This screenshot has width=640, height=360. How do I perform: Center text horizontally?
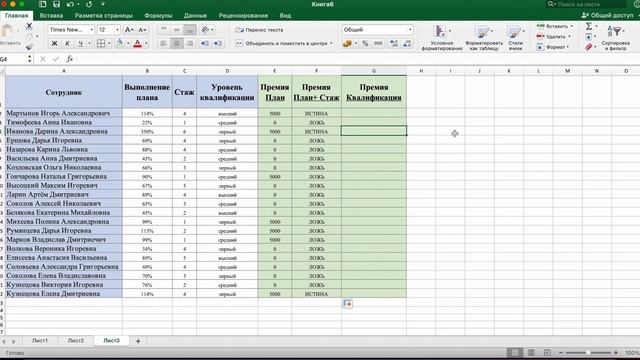[x=176, y=43]
